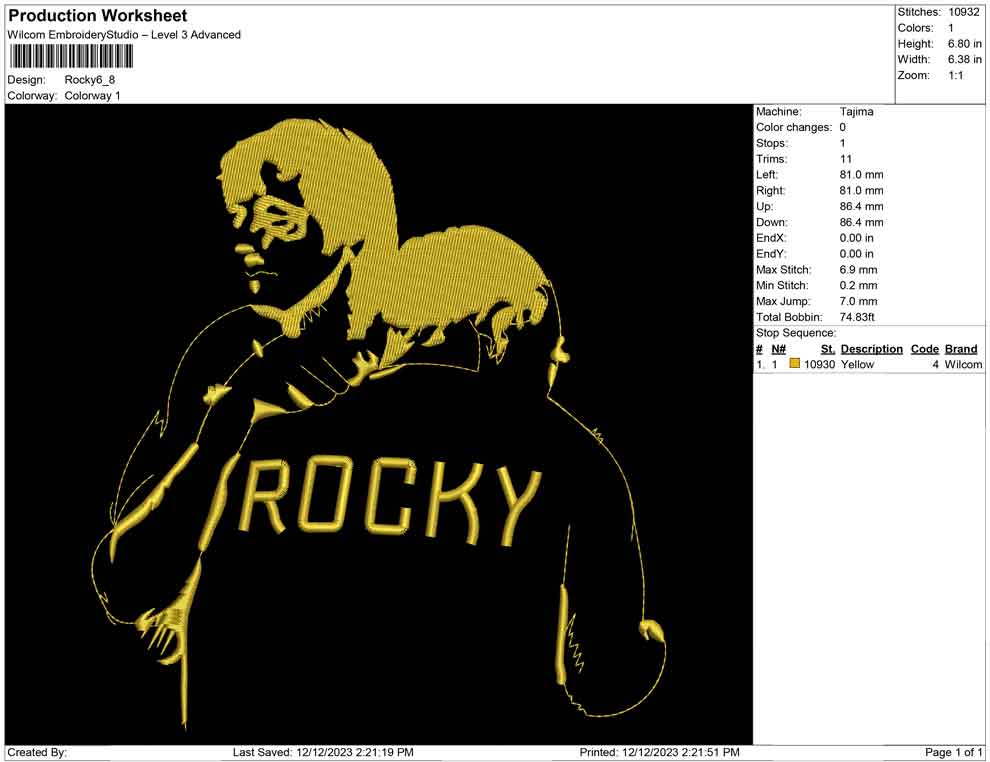
Task: Click the 'St.' column header
Action: [x=828, y=349]
